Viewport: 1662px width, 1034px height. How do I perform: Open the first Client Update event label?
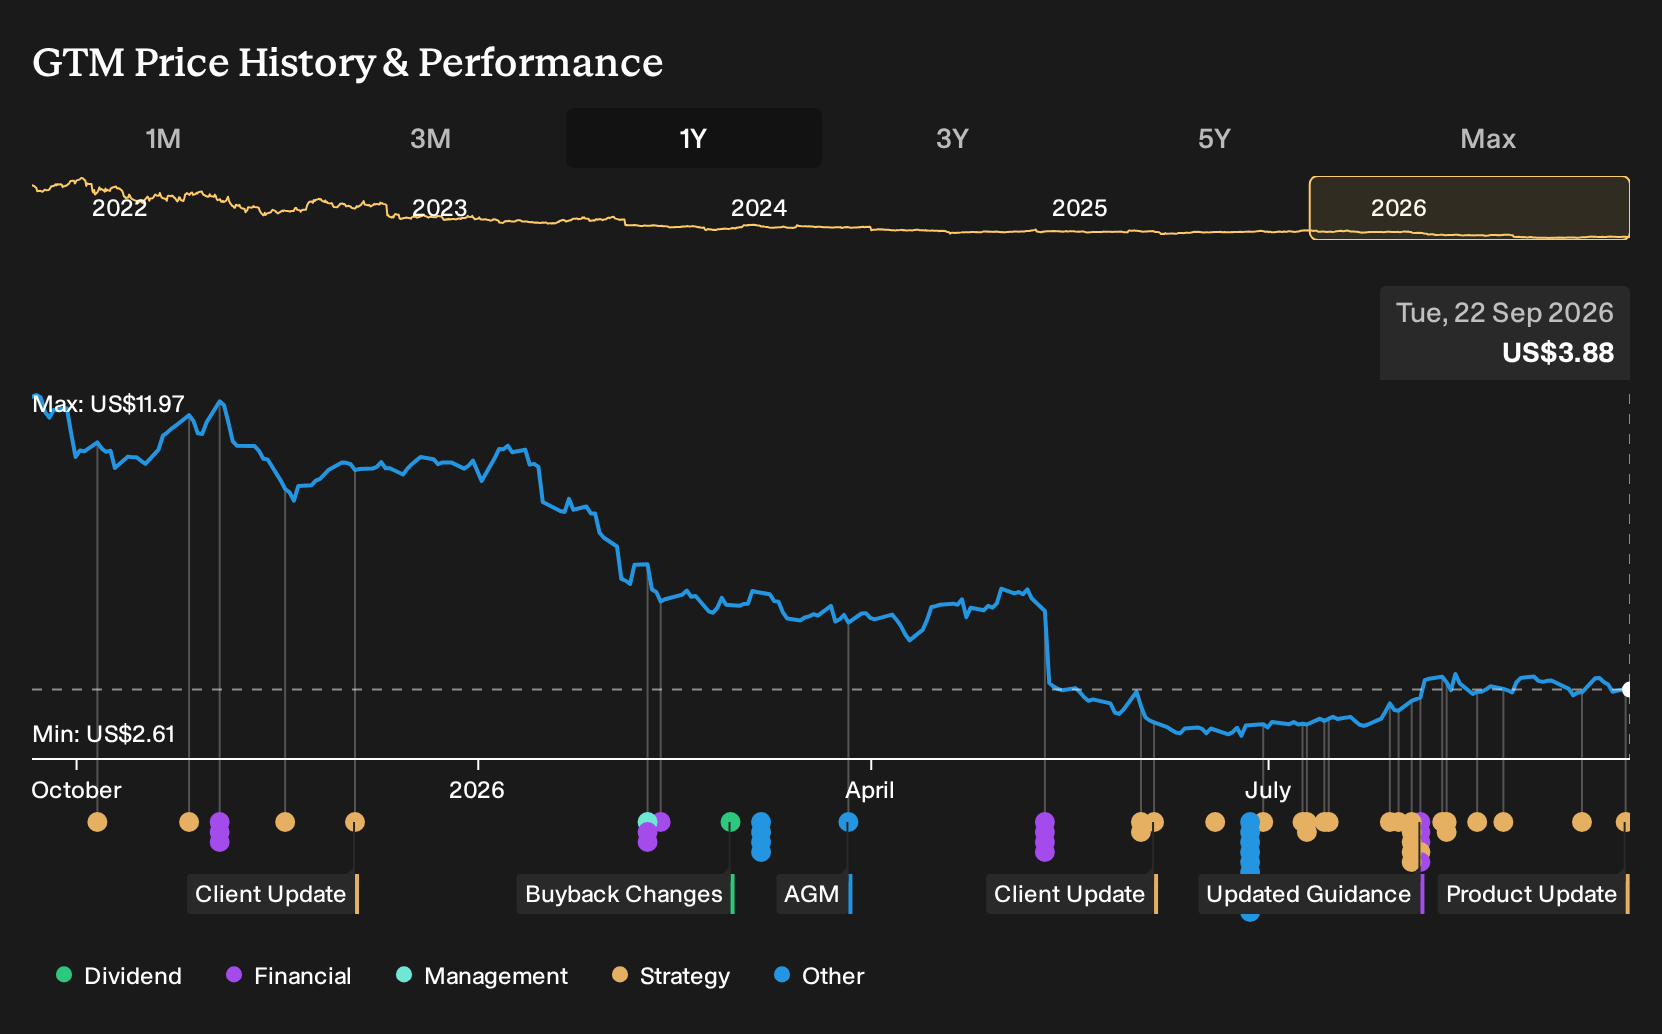[273, 894]
